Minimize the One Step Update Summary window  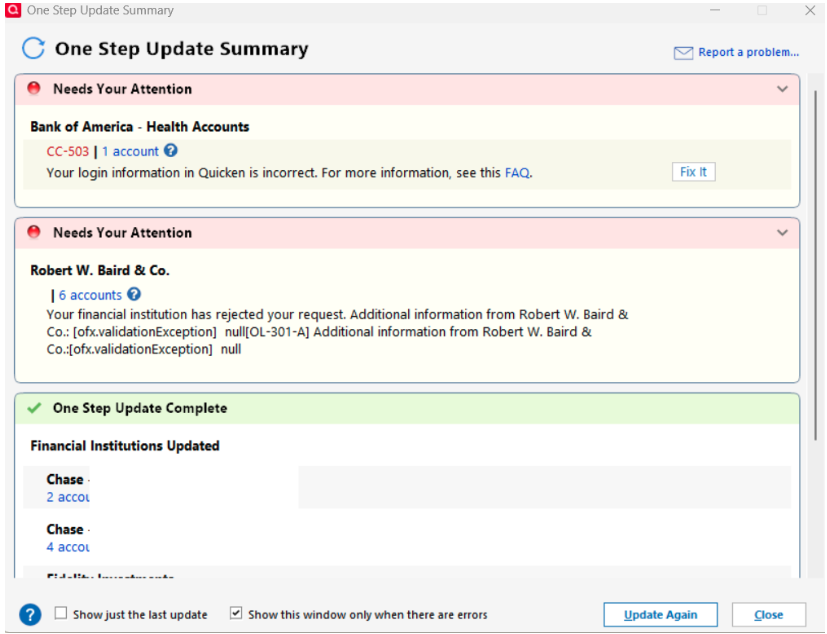(x=715, y=10)
